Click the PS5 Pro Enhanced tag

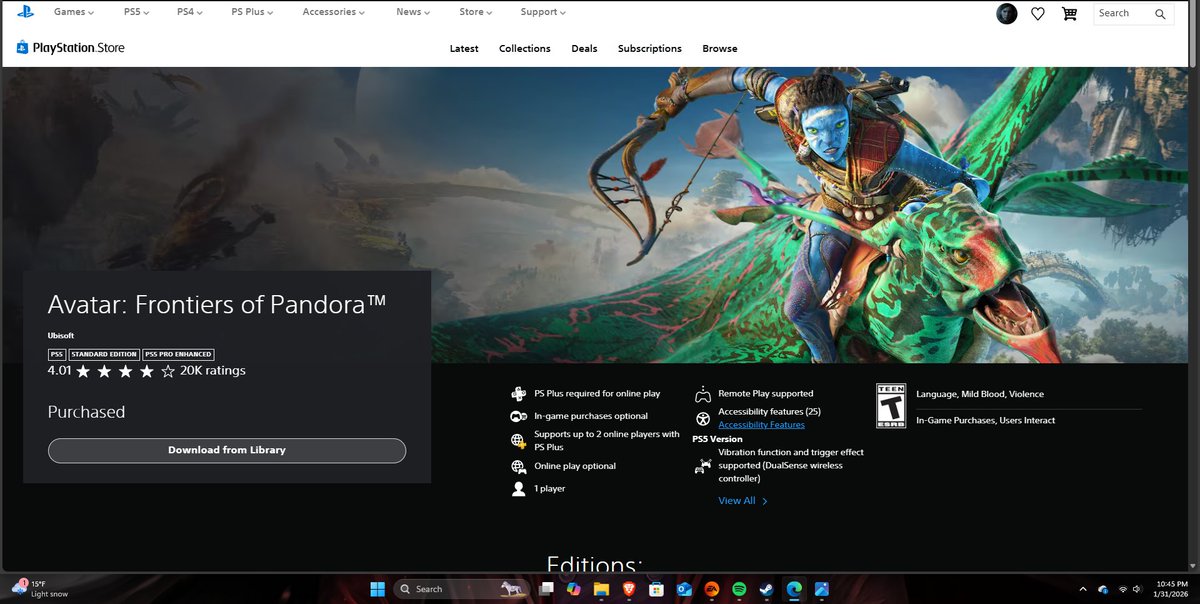178,354
